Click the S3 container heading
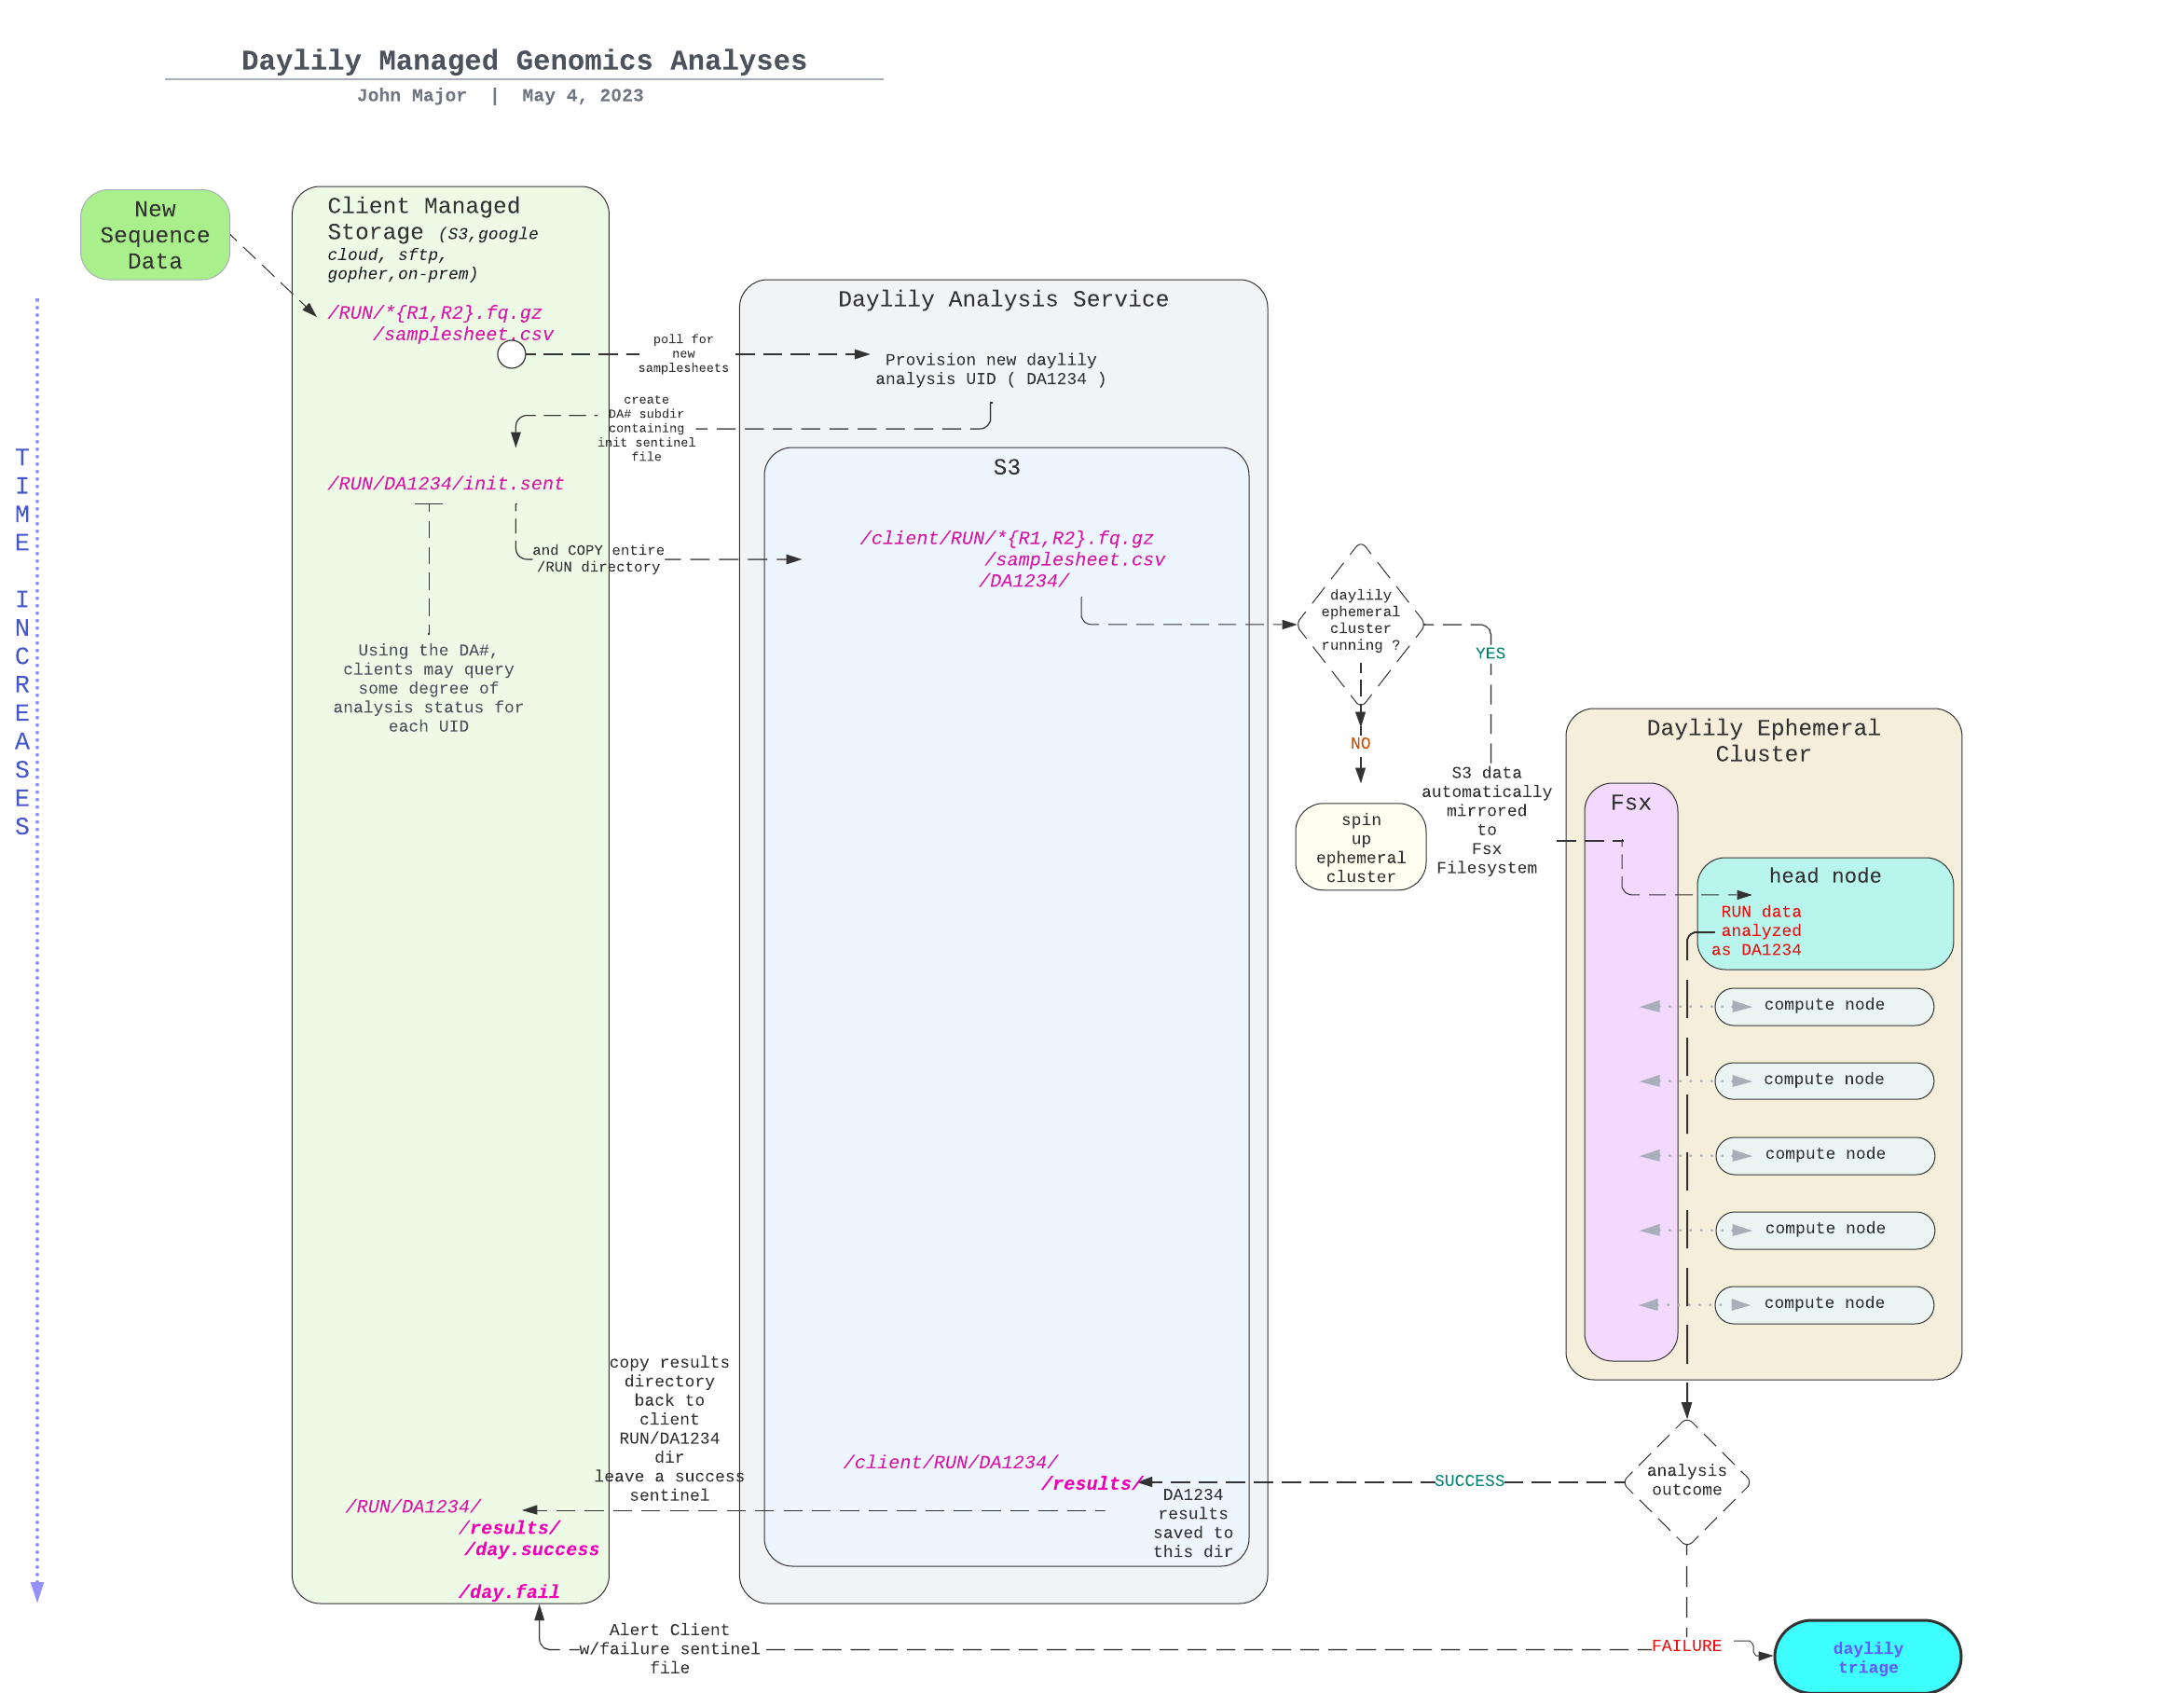The width and height of the screenshot is (2184, 1693). (1006, 467)
